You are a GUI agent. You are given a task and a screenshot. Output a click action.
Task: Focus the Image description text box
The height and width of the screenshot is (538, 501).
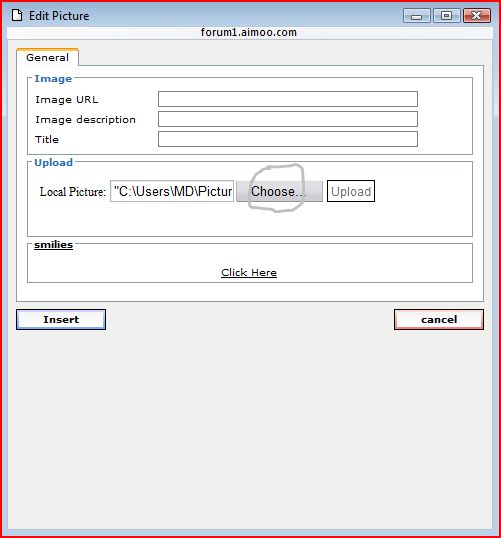288,119
